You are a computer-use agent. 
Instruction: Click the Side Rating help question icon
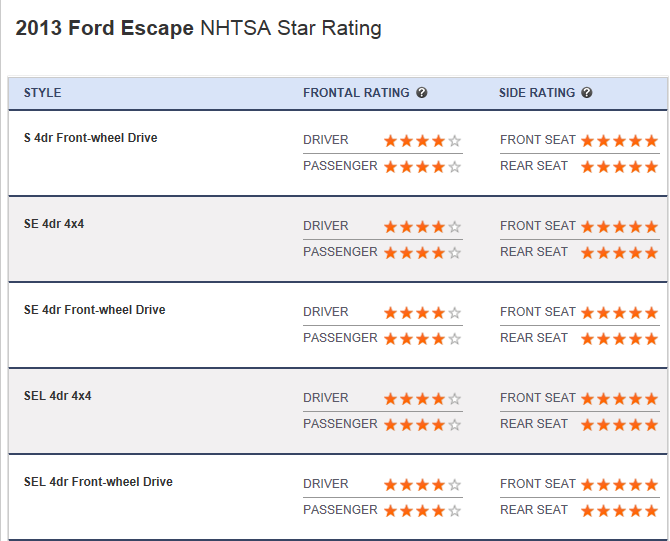[587, 93]
